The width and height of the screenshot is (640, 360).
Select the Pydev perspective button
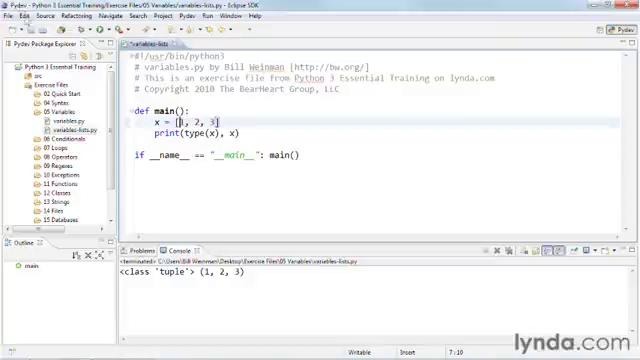click(621, 30)
